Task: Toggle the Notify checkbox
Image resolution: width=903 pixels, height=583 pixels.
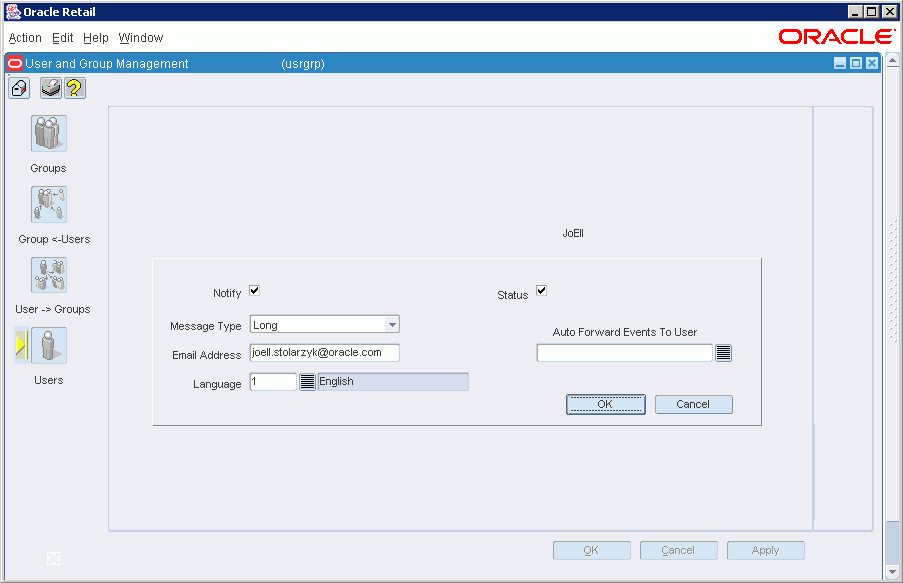Action: point(255,290)
